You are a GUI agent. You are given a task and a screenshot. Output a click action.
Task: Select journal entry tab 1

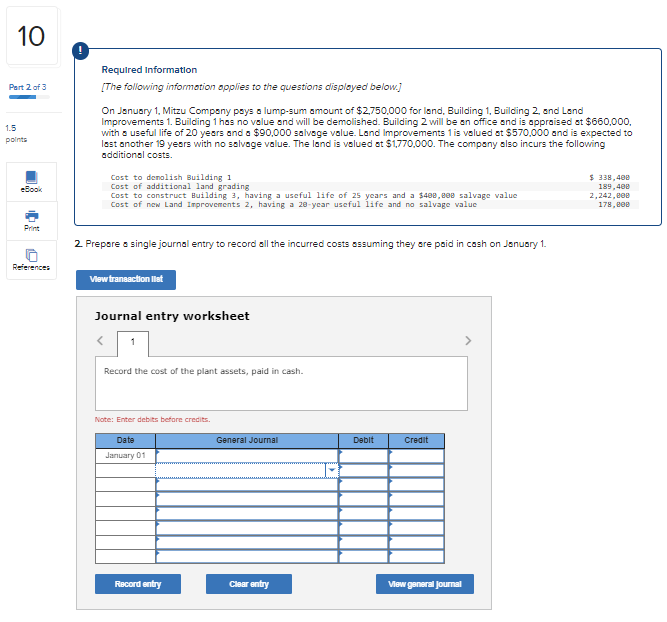[x=133, y=342]
